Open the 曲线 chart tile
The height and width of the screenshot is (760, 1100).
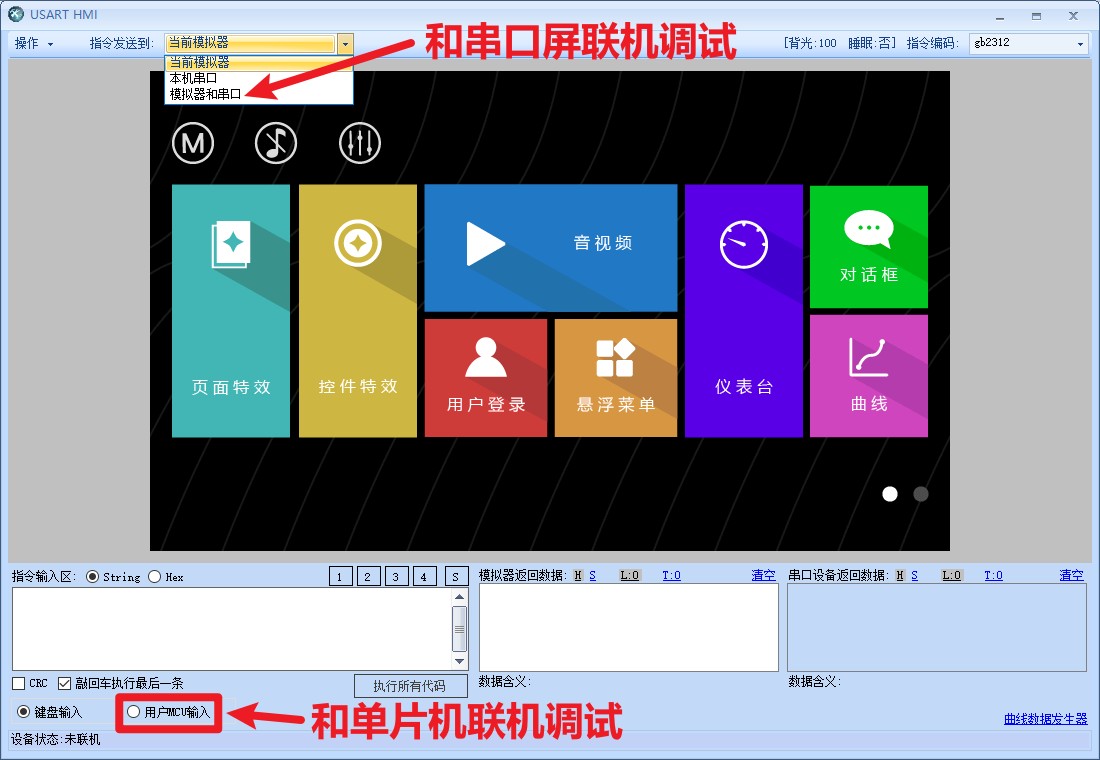pos(868,375)
